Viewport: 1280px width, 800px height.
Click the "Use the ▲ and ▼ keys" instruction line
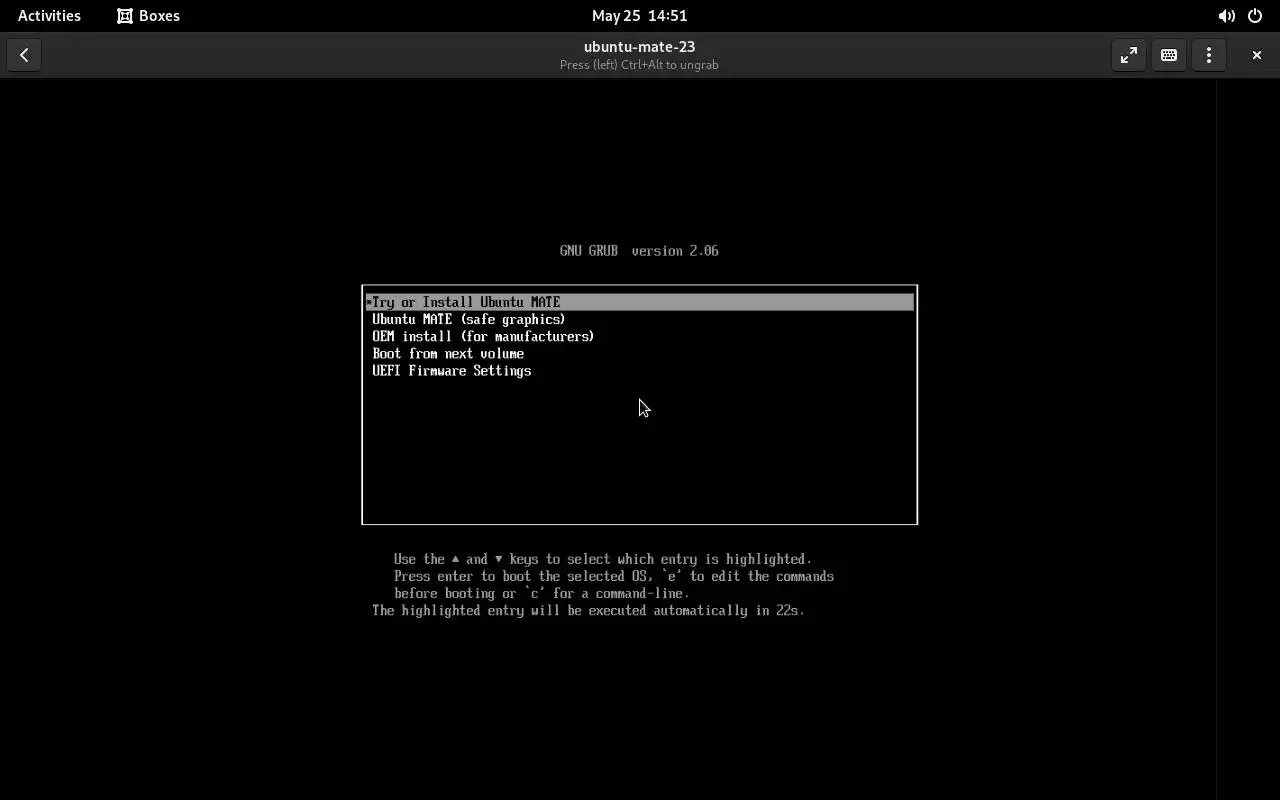[x=603, y=559]
